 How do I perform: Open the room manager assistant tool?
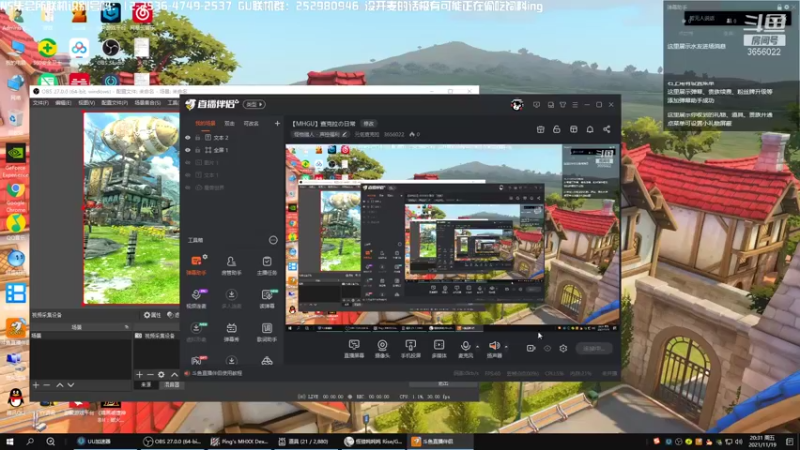click(231, 265)
